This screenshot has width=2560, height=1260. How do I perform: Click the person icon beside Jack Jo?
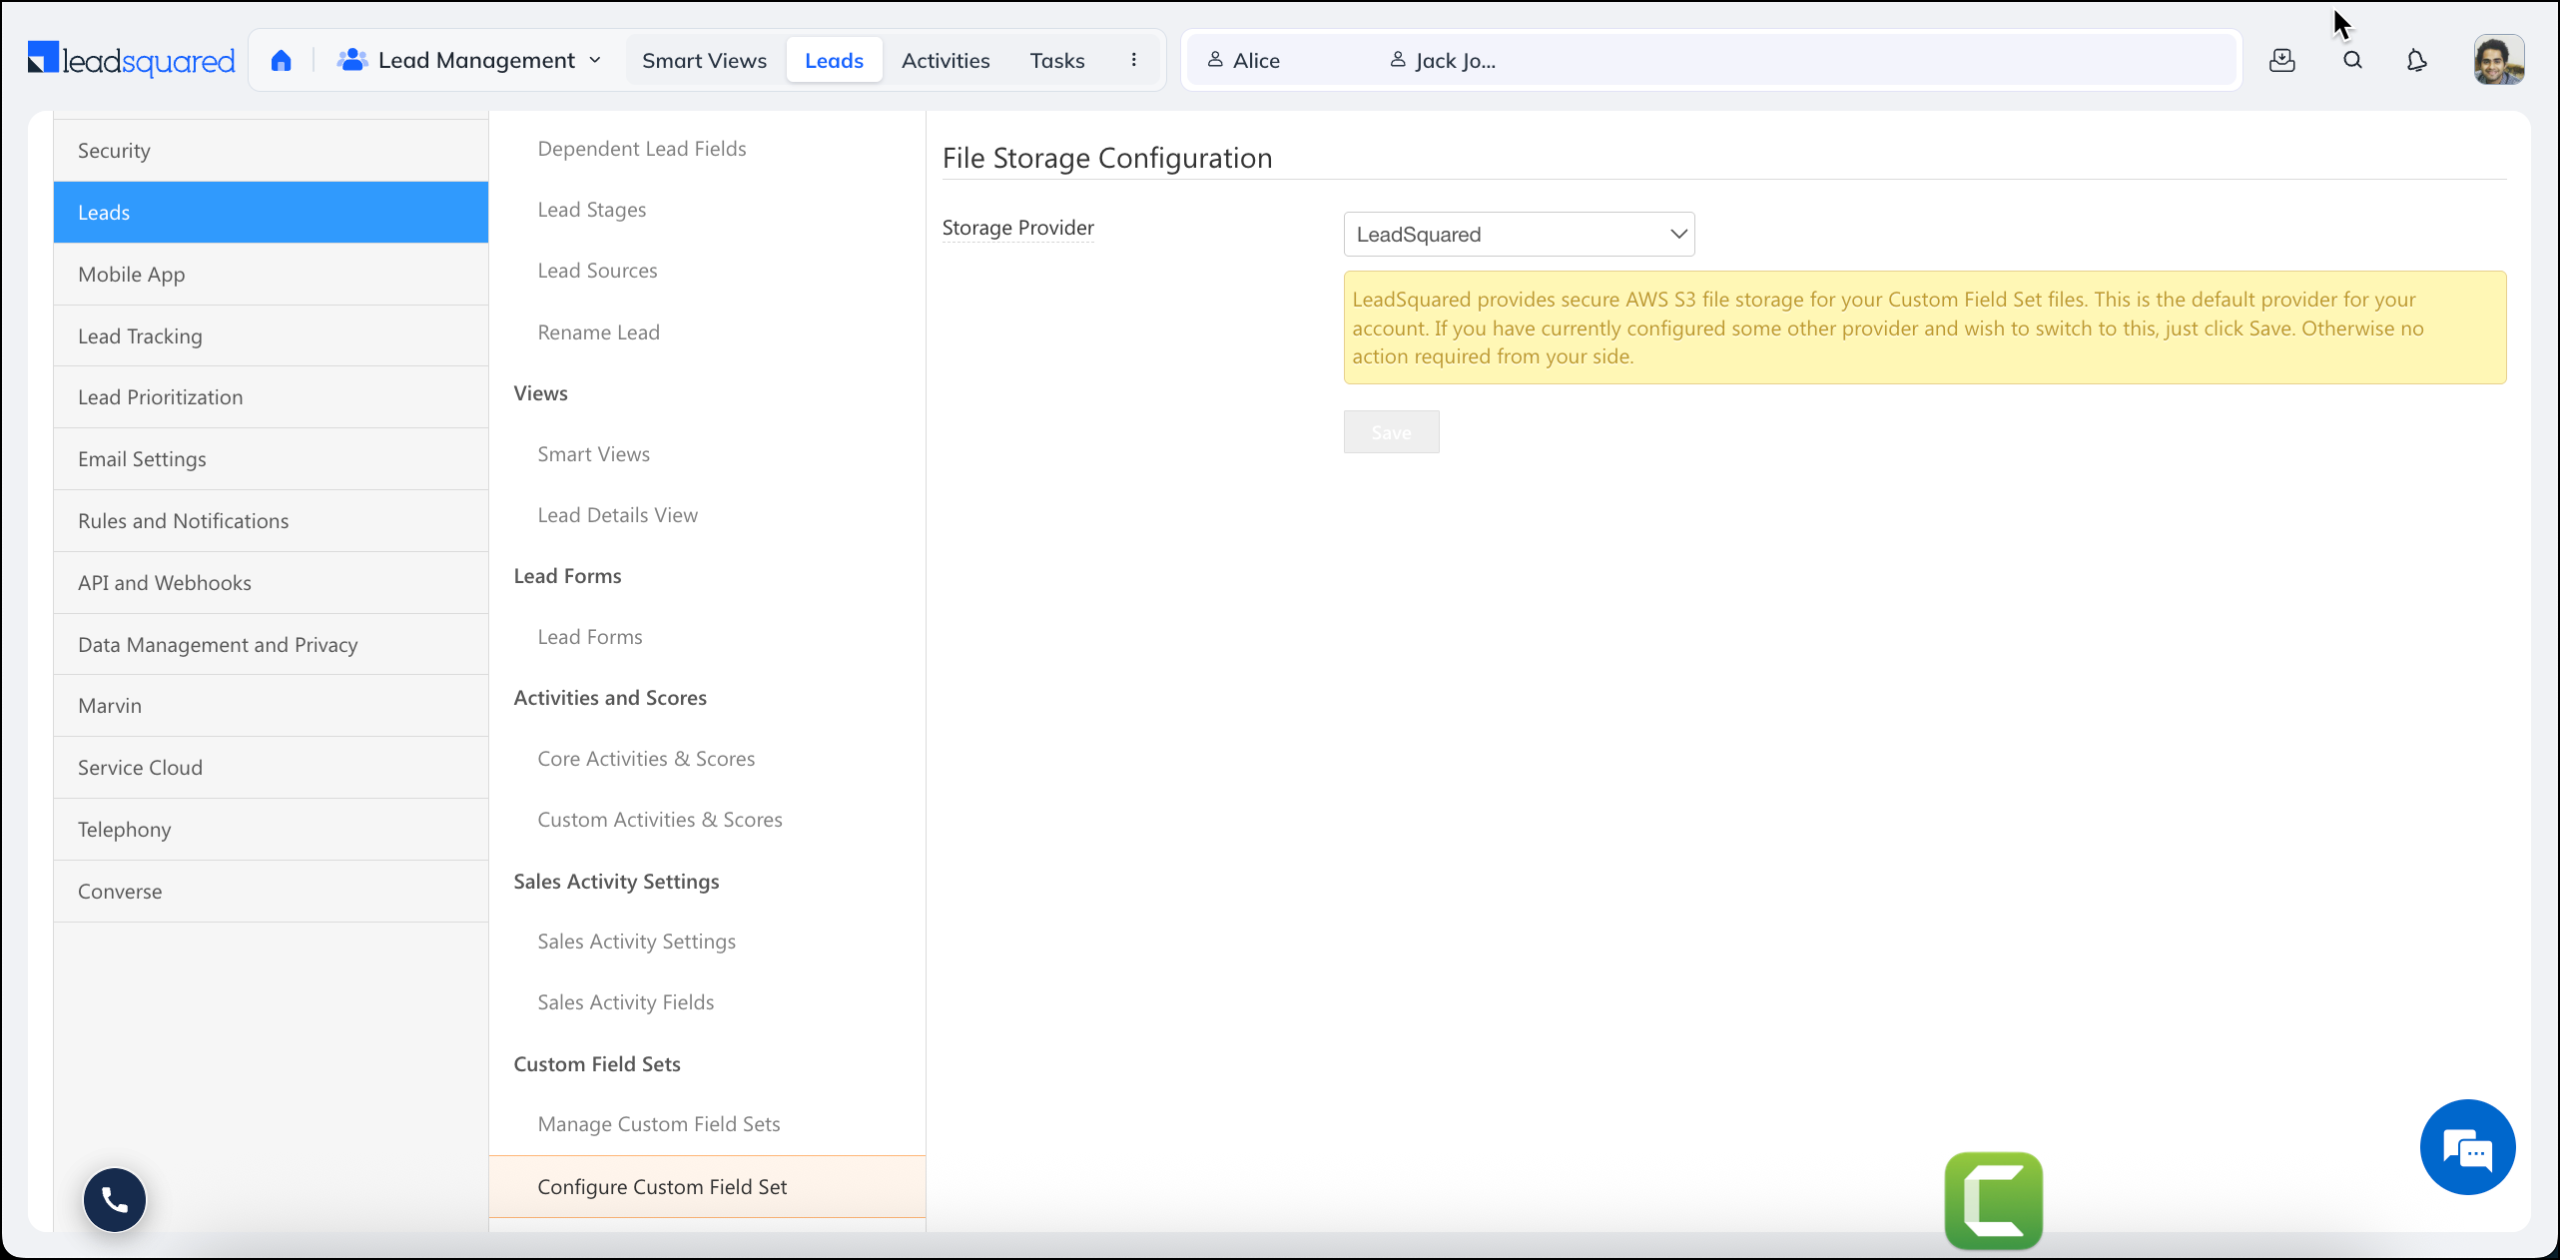tap(1398, 59)
